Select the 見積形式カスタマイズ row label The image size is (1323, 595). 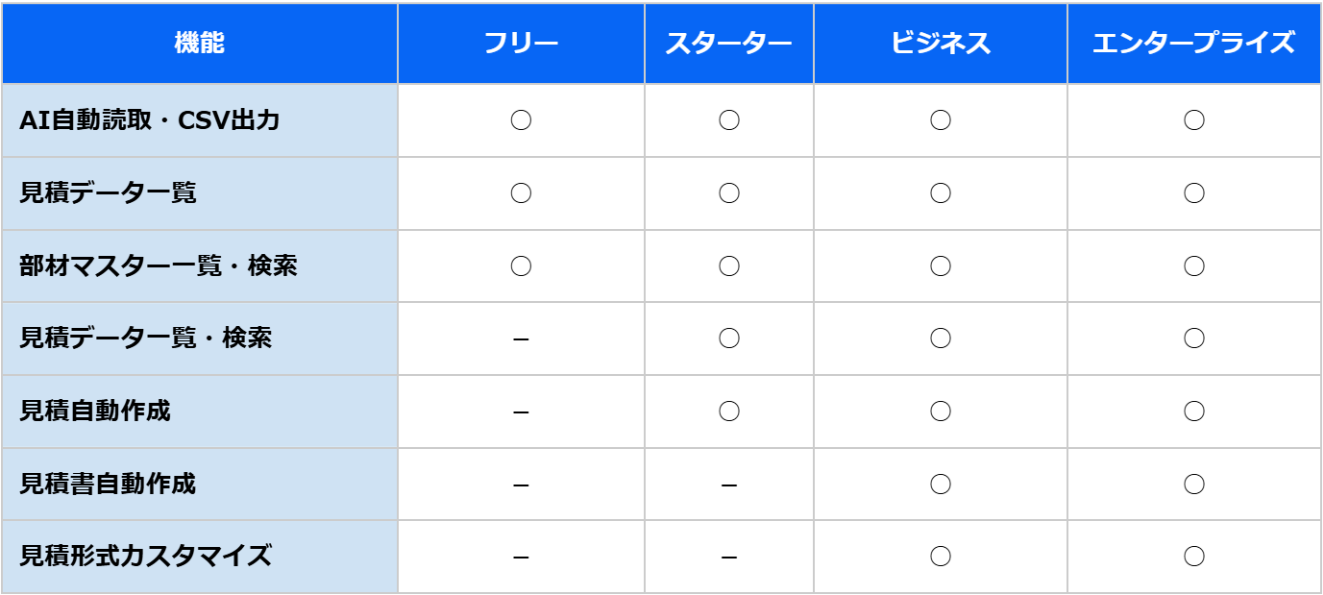(146, 556)
